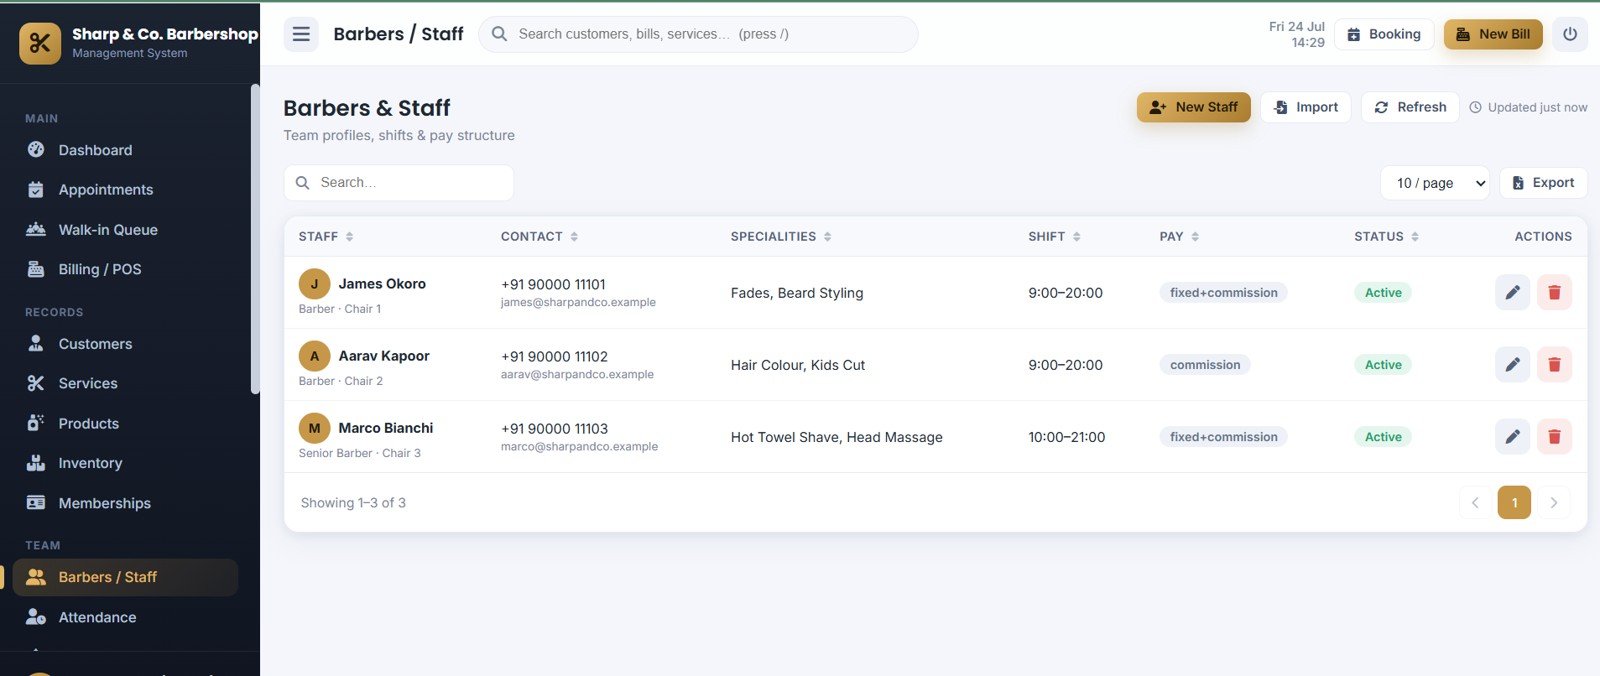Click James Okoro's J avatar
The height and width of the screenshot is (676, 1600).
click(314, 284)
